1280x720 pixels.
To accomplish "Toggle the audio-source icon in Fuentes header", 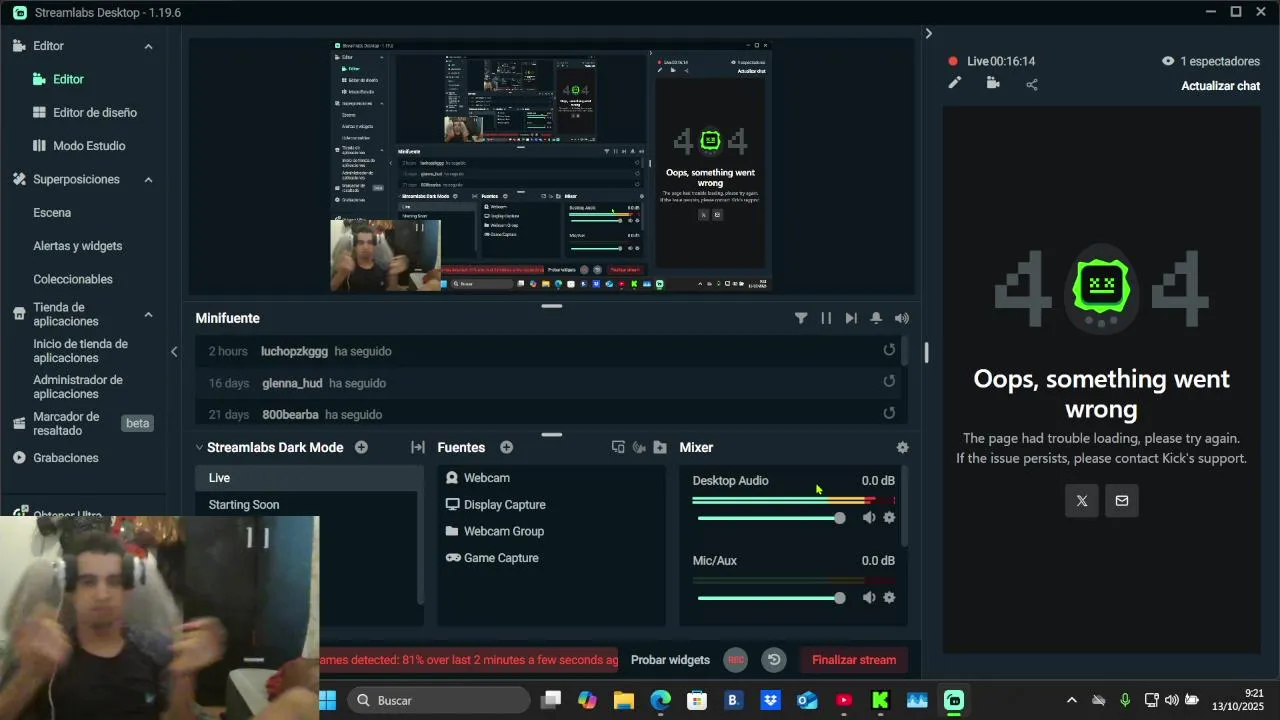I will tap(639, 447).
